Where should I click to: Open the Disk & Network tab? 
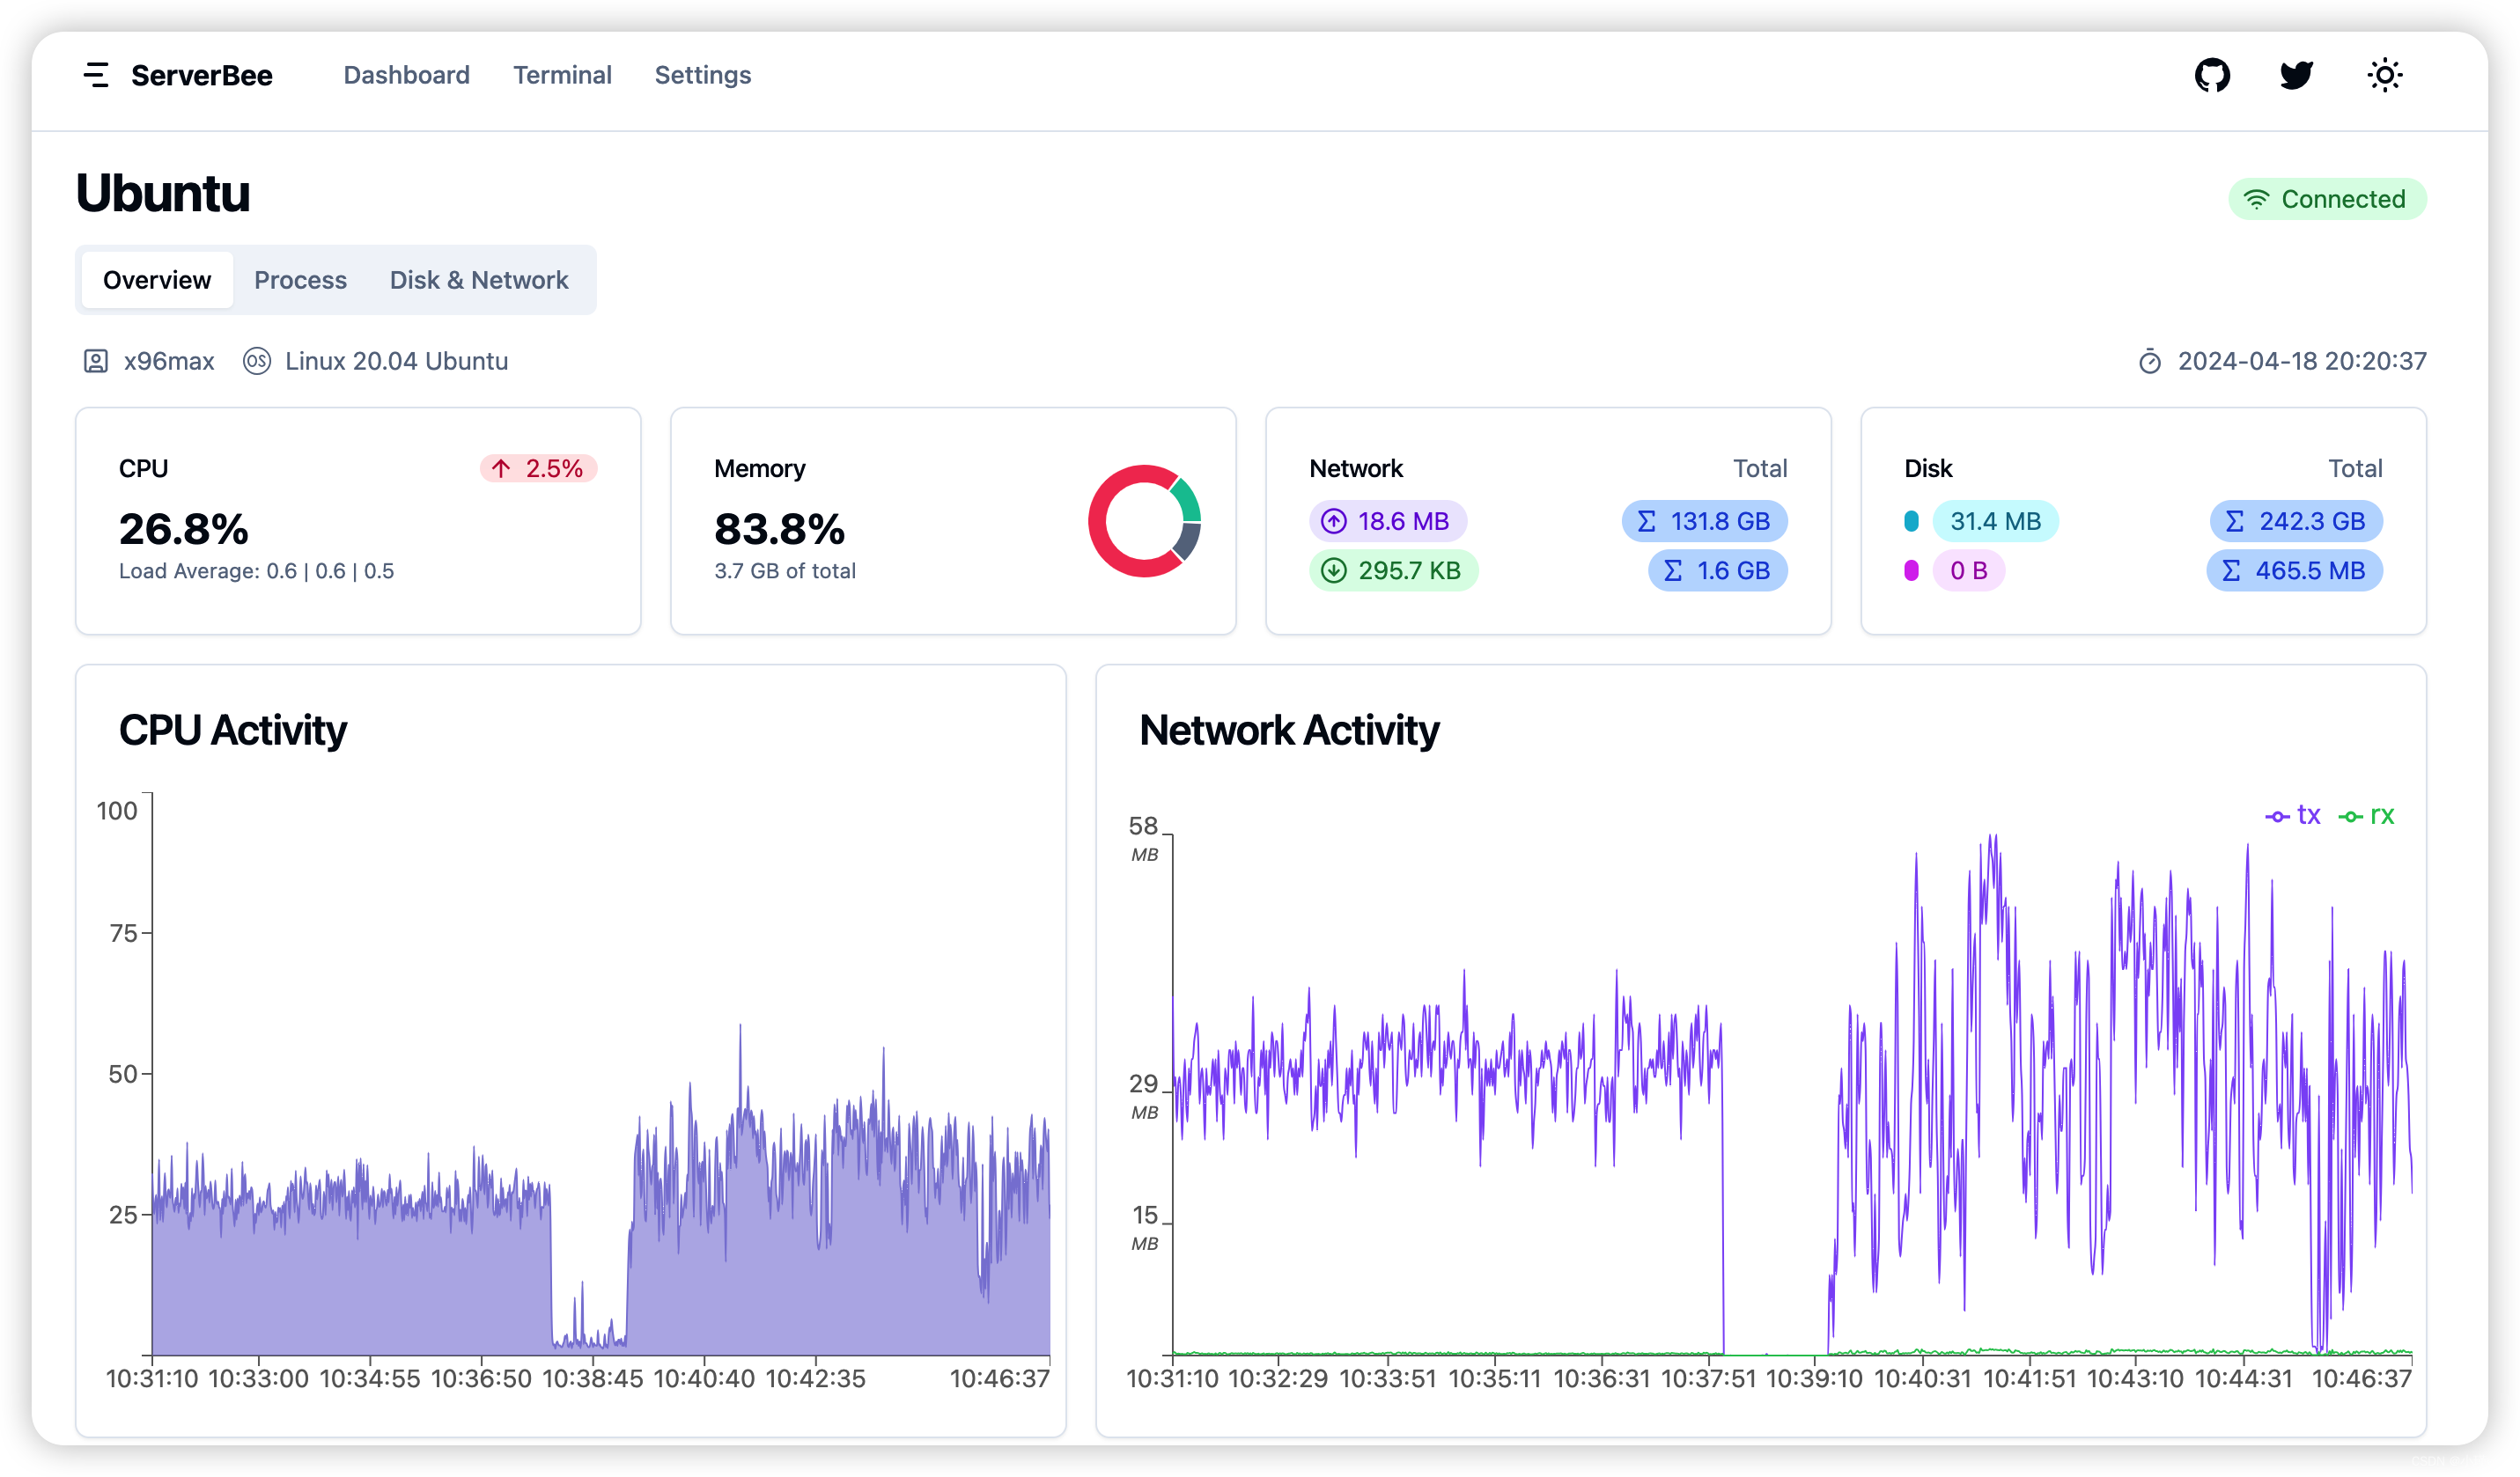coord(479,280)
